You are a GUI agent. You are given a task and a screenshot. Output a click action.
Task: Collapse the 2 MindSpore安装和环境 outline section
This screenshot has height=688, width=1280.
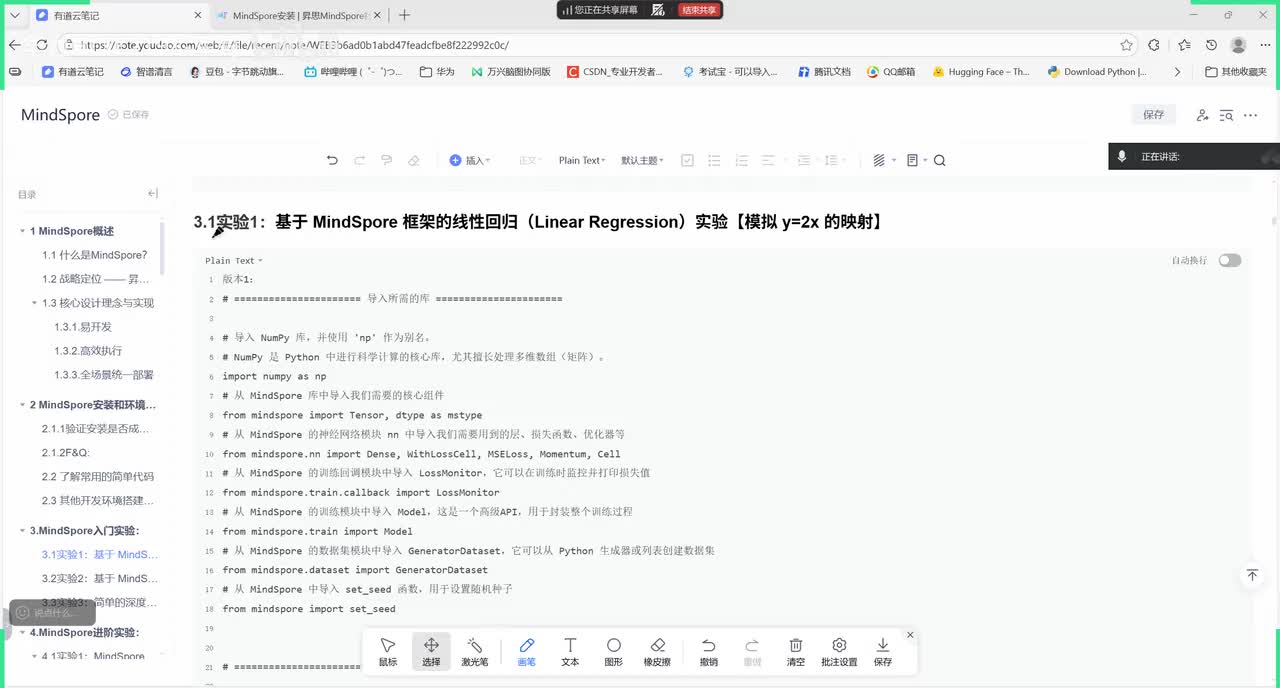22,405
